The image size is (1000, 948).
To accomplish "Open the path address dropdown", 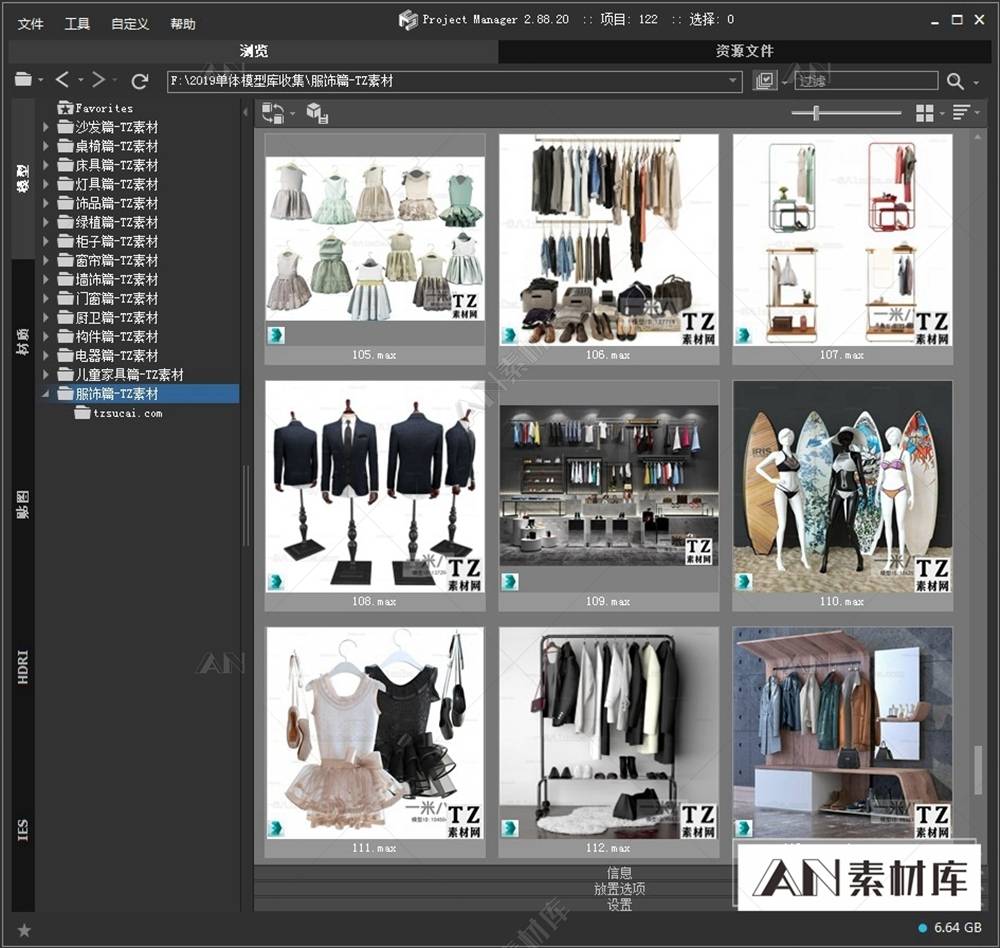I will tap(733, 82).
